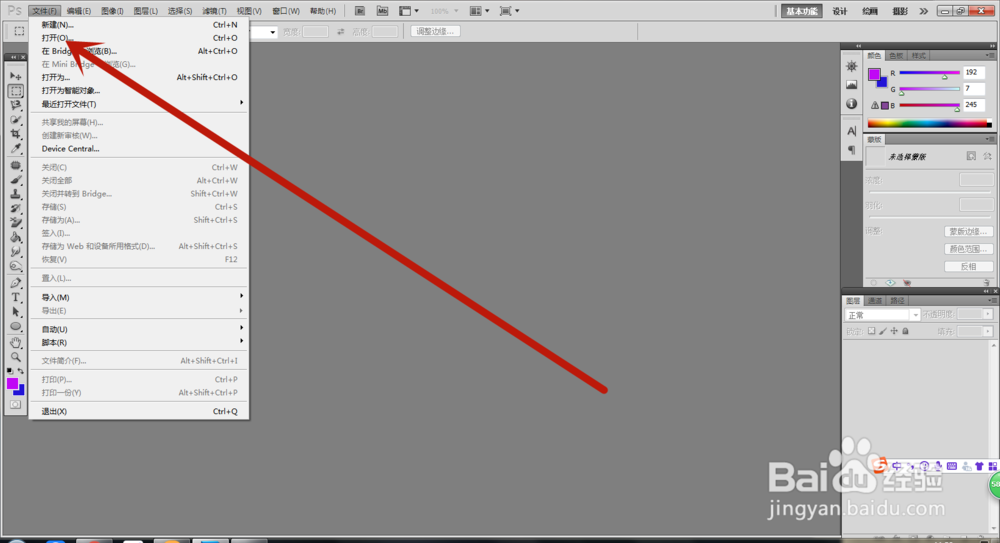Launch Bridge with the Br icon
1000x543 pixels.
point(360,11)
